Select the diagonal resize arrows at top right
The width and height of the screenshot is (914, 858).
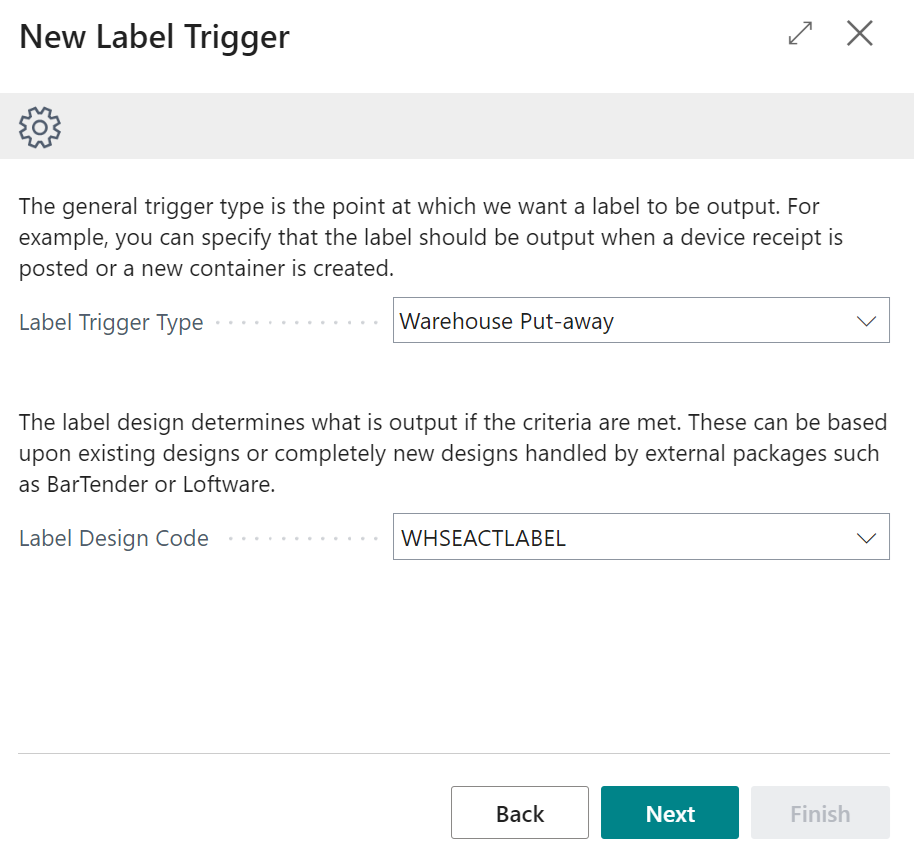(799, 33)
